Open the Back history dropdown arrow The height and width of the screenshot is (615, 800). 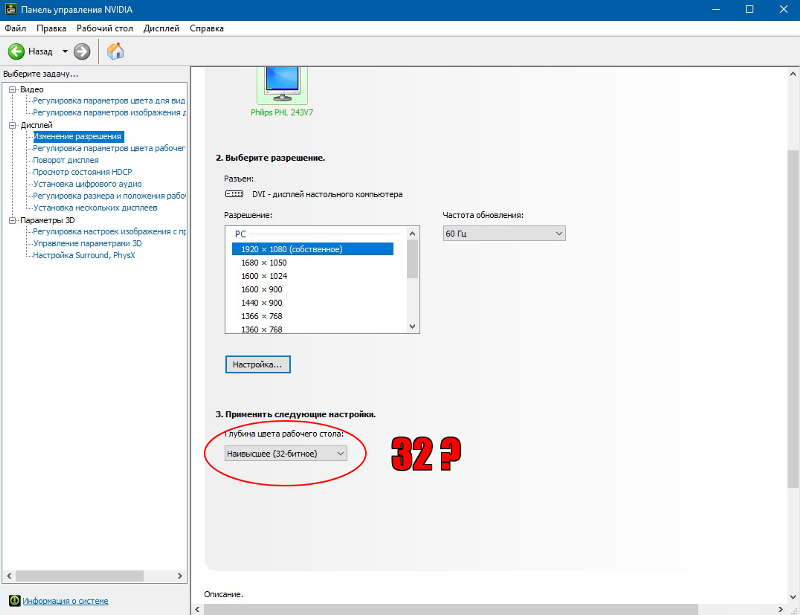click(65, 51)
